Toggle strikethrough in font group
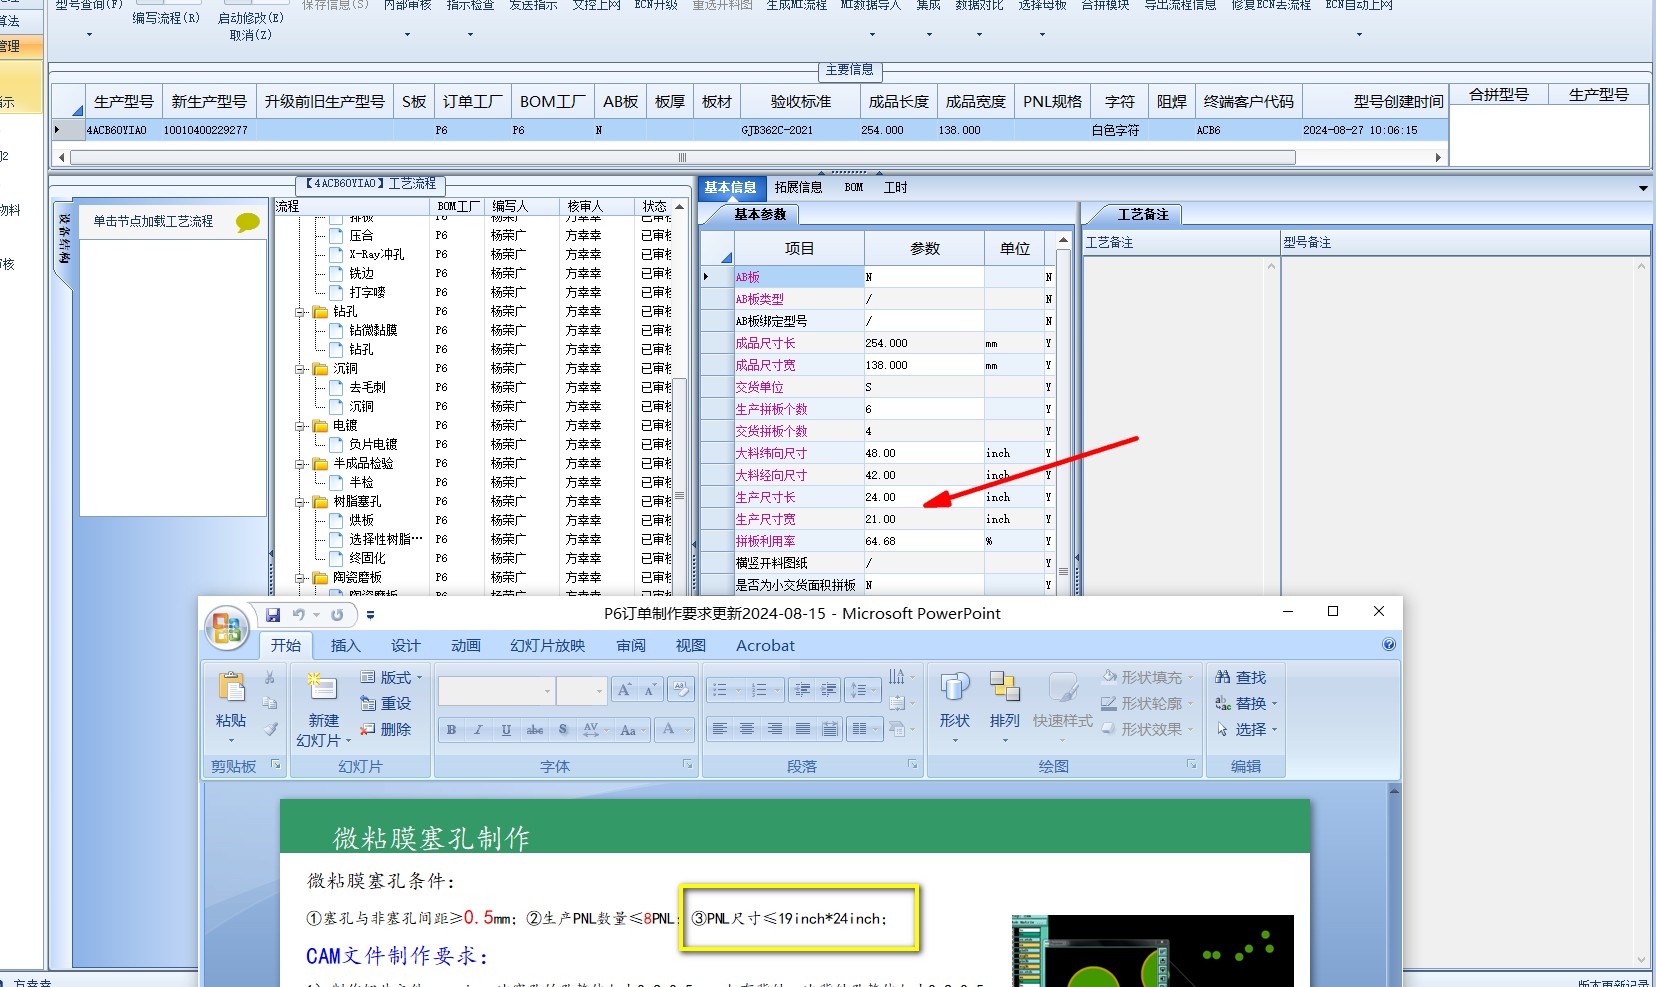1656x987 pixels. coord(535,730)
